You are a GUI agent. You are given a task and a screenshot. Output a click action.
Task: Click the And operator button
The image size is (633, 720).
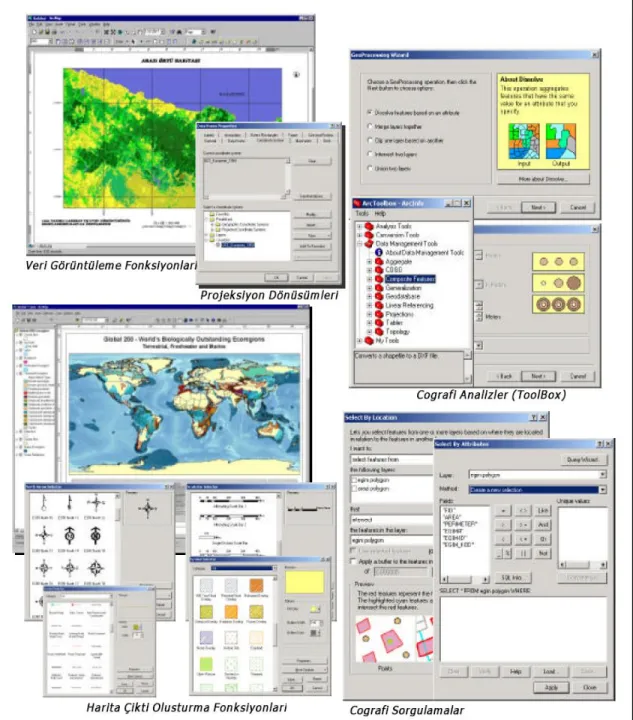[543, 525]
